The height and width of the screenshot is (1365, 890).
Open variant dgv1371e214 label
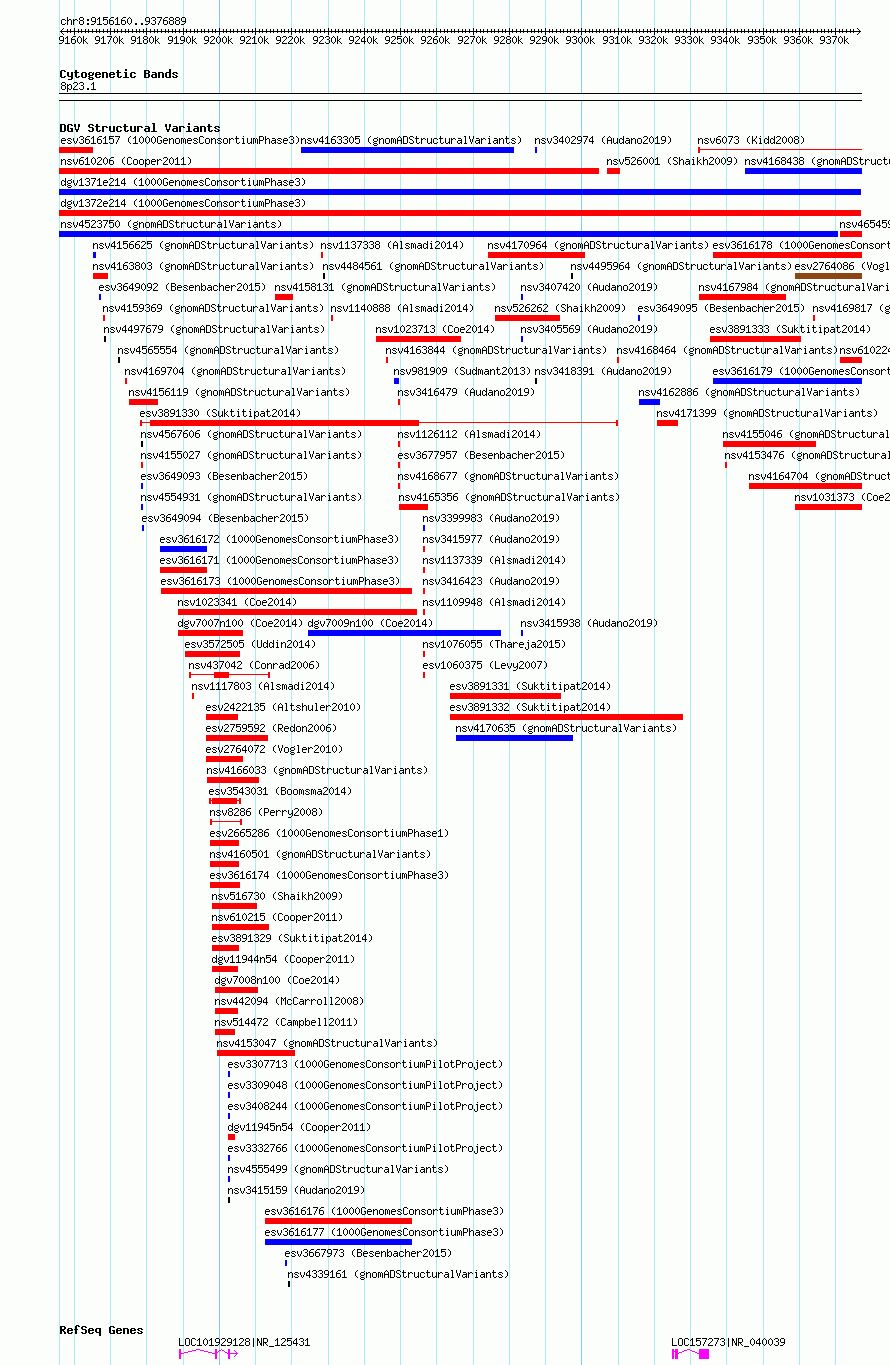pos(183,182)
